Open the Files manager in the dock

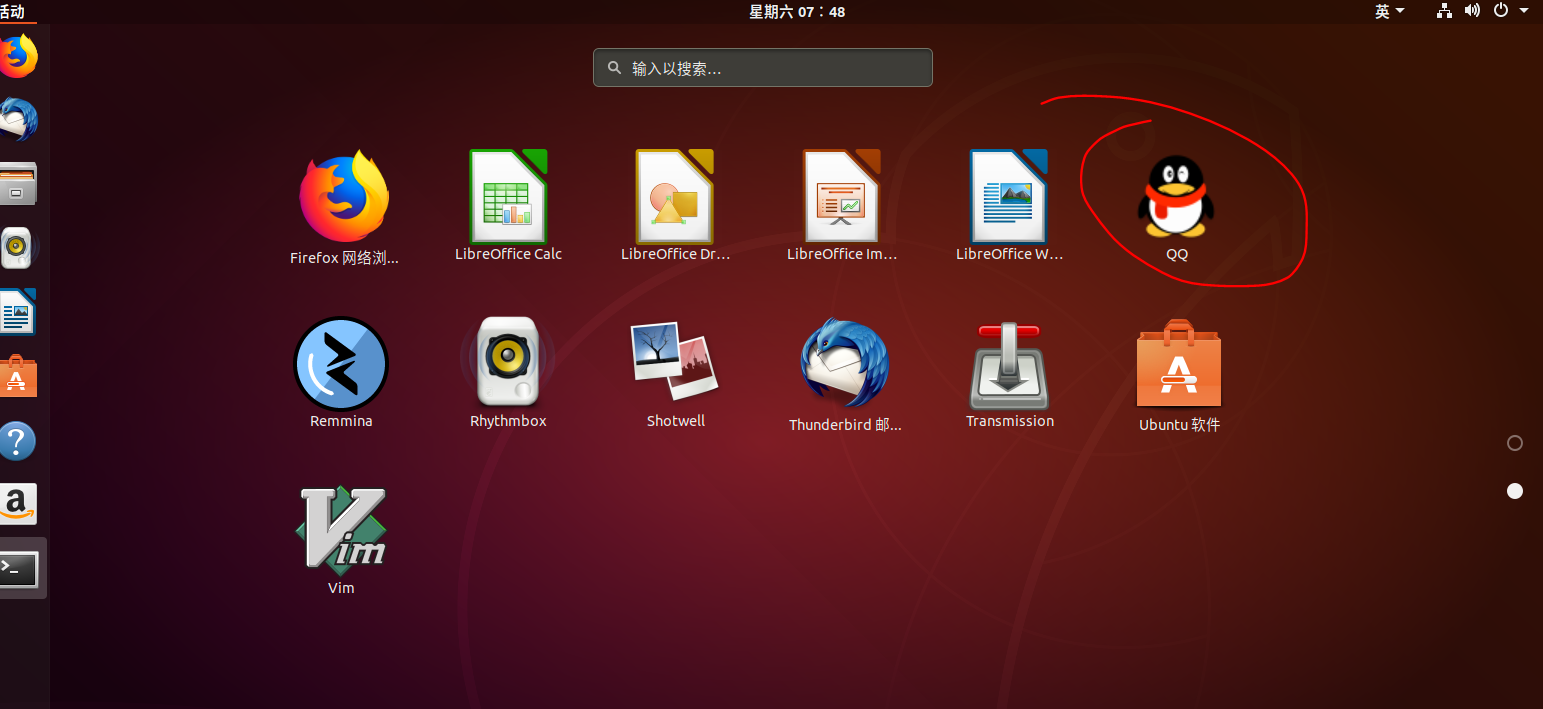point(18,184)
